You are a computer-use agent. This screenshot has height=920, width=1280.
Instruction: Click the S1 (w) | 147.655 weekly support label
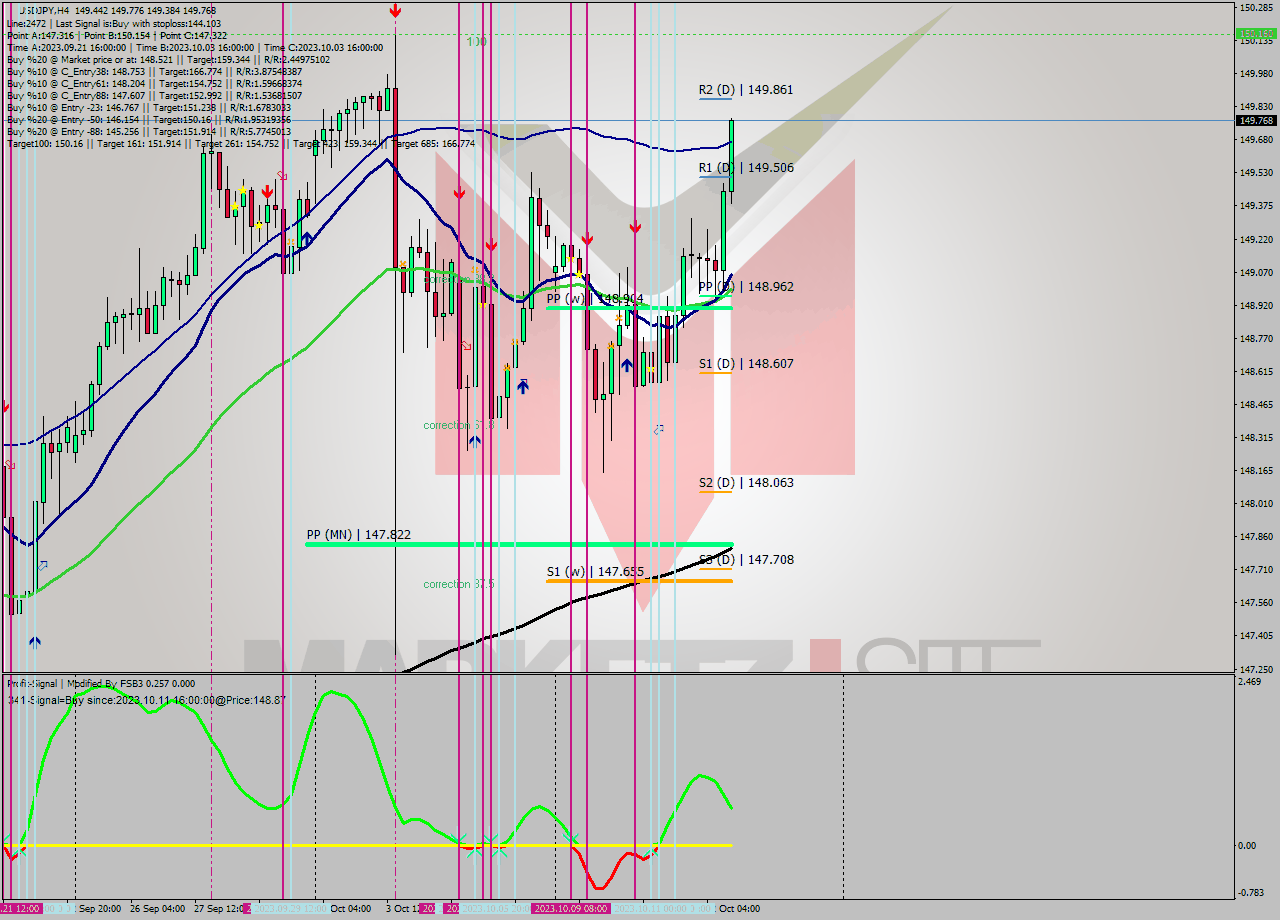595,573
